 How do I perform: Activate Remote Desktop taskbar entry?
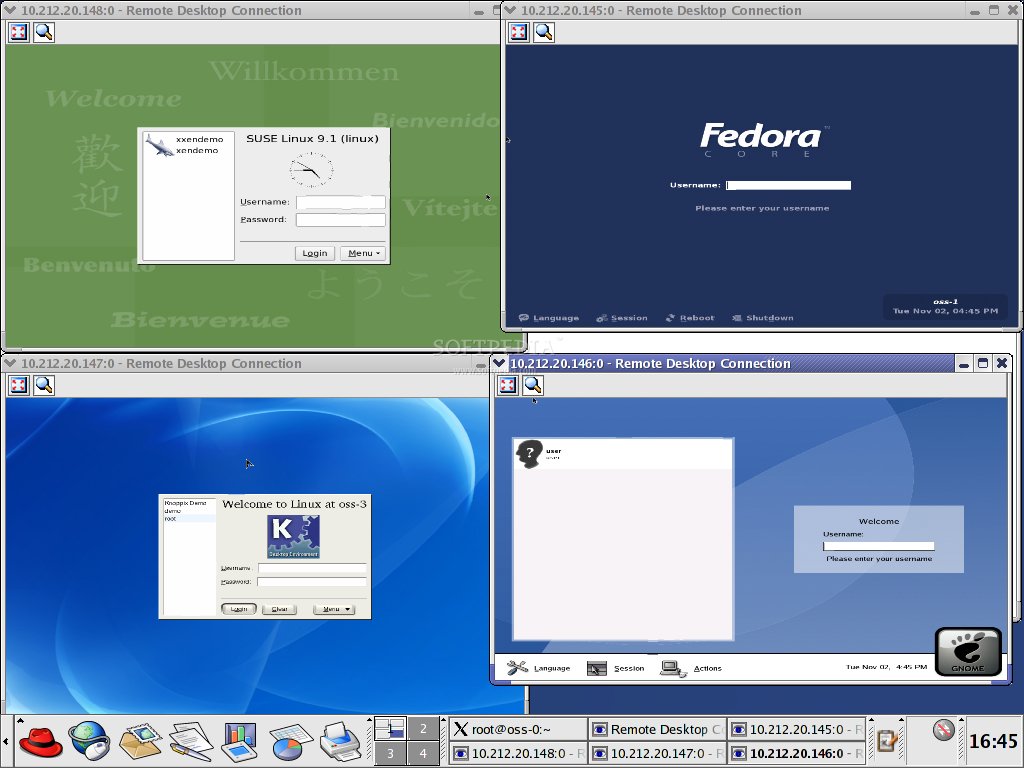click(657, 729)
